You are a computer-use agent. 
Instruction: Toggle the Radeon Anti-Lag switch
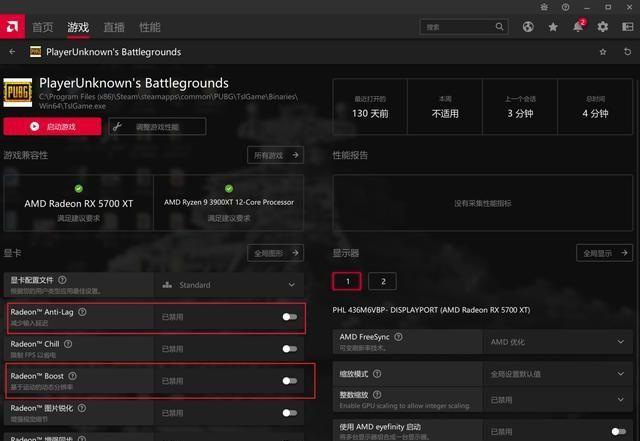pos(289,317)
